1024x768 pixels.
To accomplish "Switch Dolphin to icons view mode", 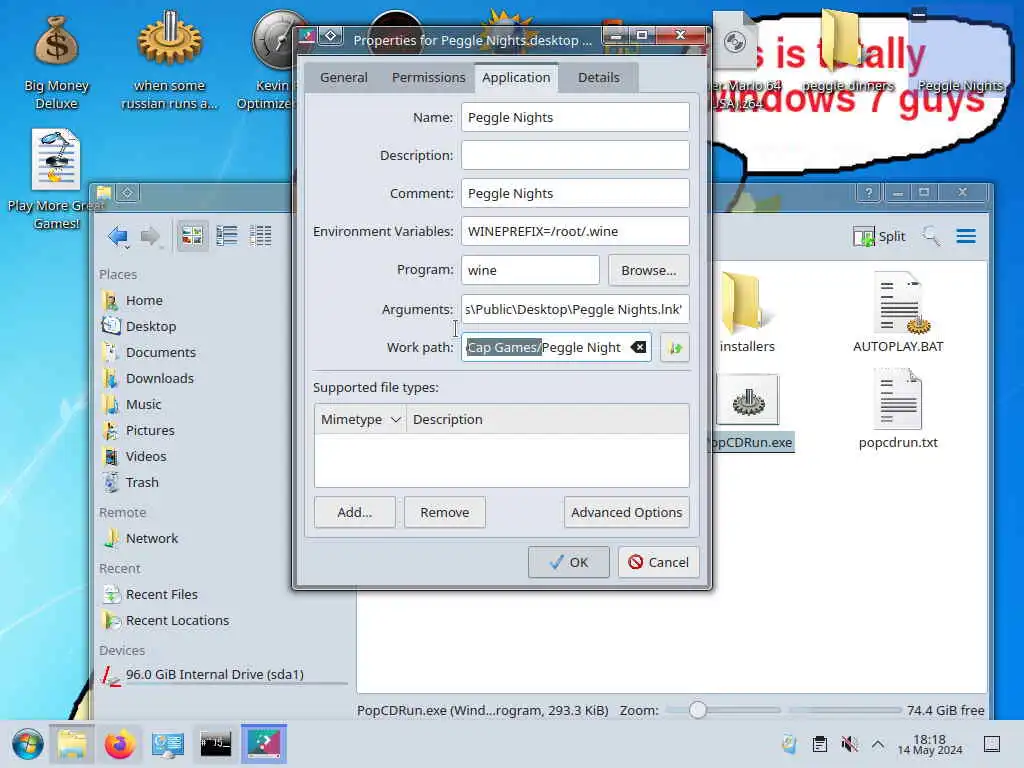I will coord(192,236).
